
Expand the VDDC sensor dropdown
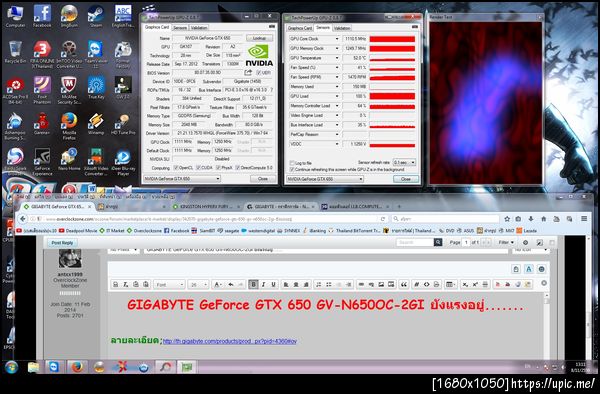pos(337,144)
